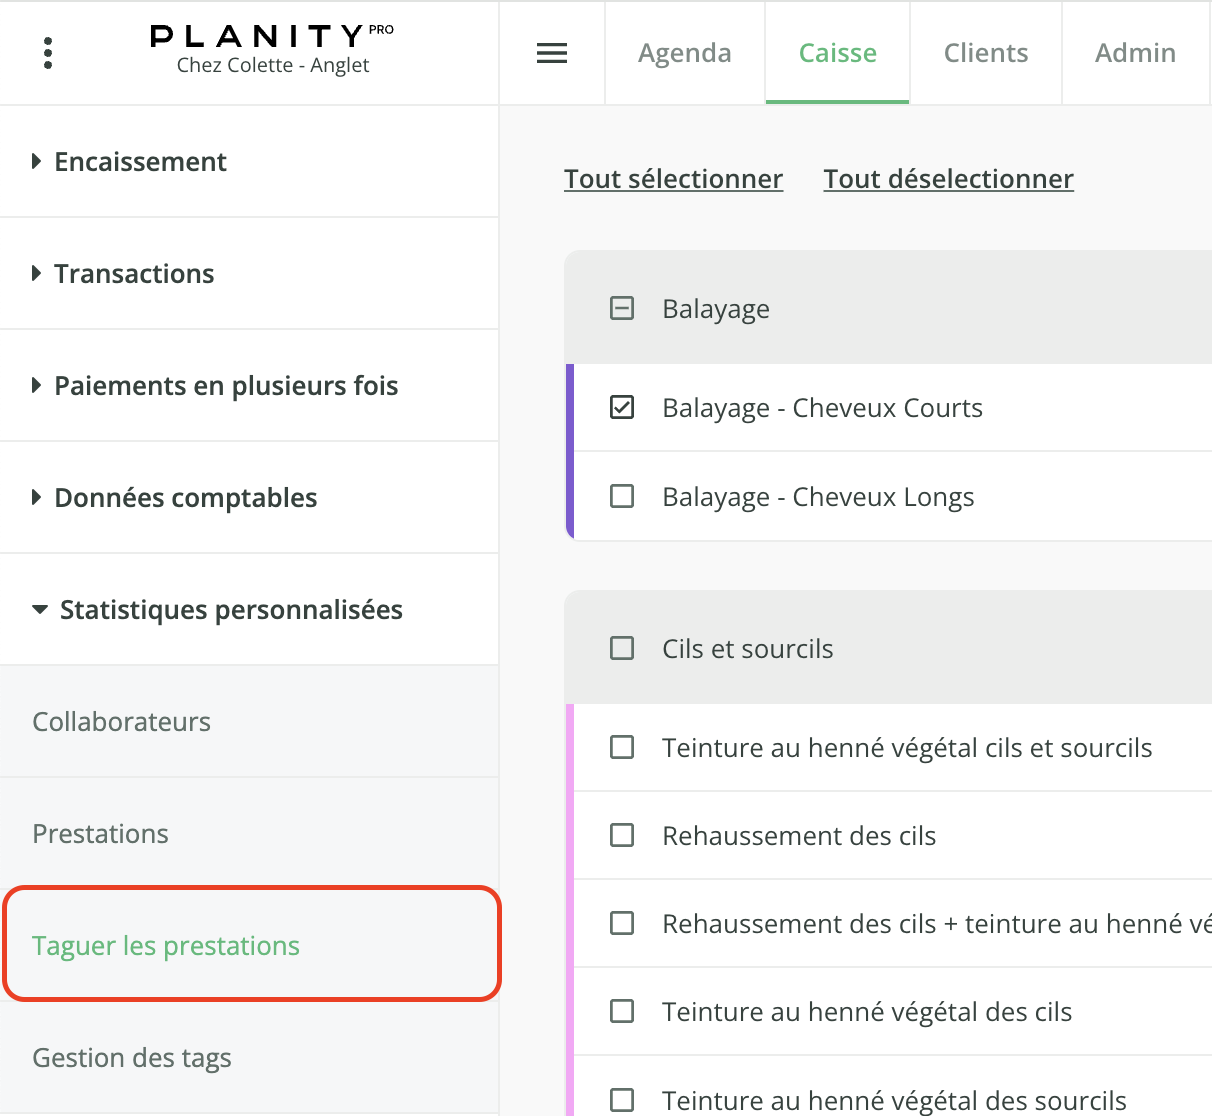Check the Cils et sourcils category checkbox

tap(622, 648)
